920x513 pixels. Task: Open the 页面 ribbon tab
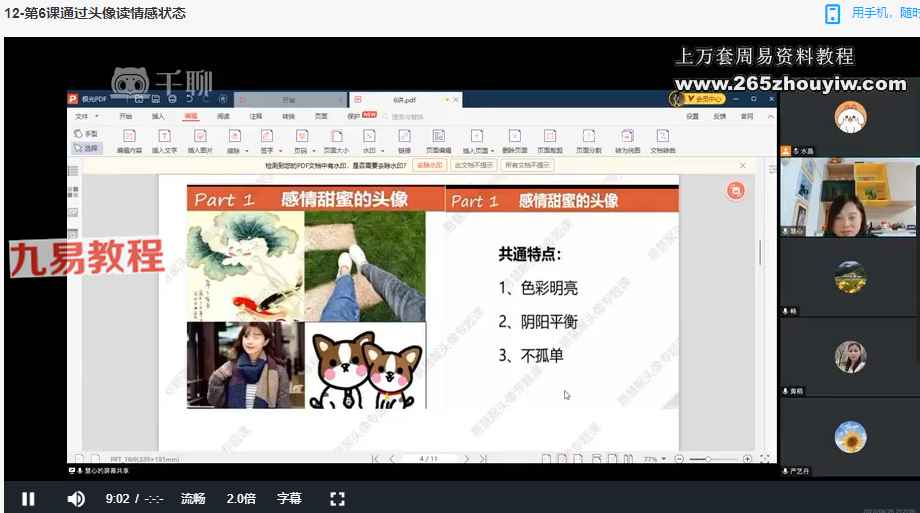pyautogui.click(x=321, y=116)
